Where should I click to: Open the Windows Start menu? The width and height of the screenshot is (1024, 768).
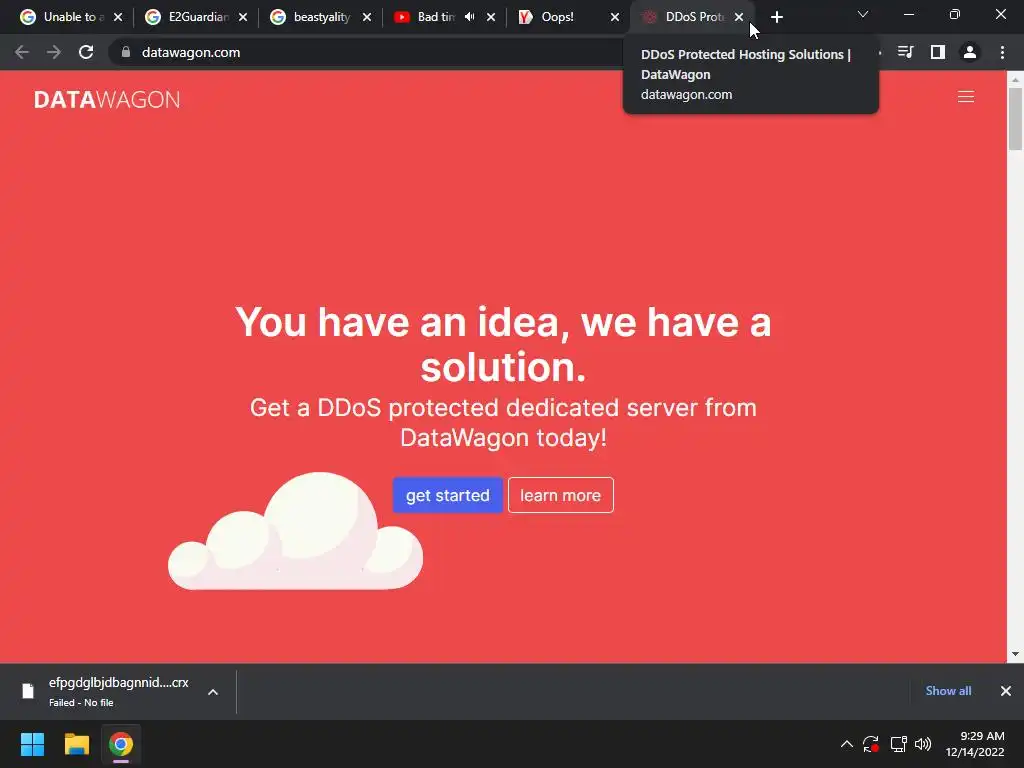click(x=32, y=744)
